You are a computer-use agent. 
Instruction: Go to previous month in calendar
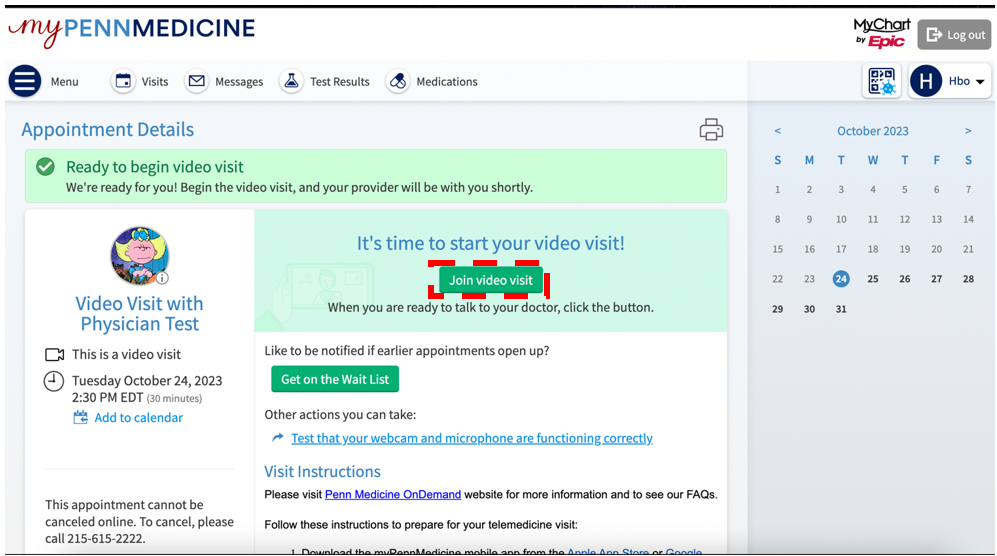point(777,130)
